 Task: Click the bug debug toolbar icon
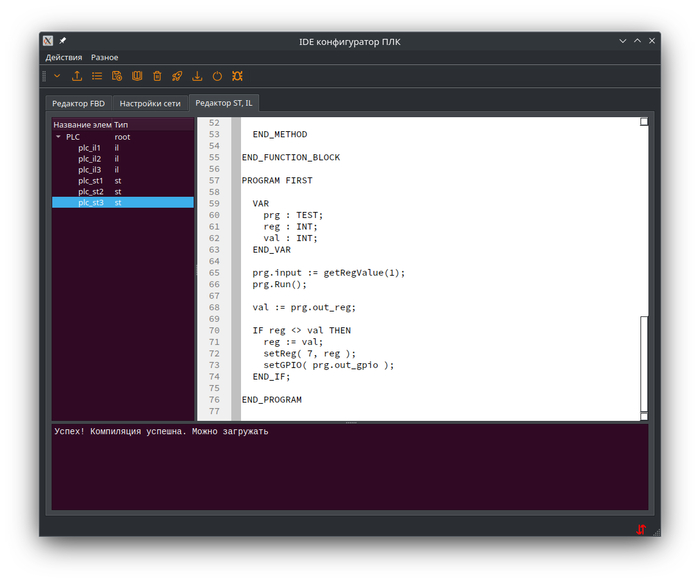237,76
